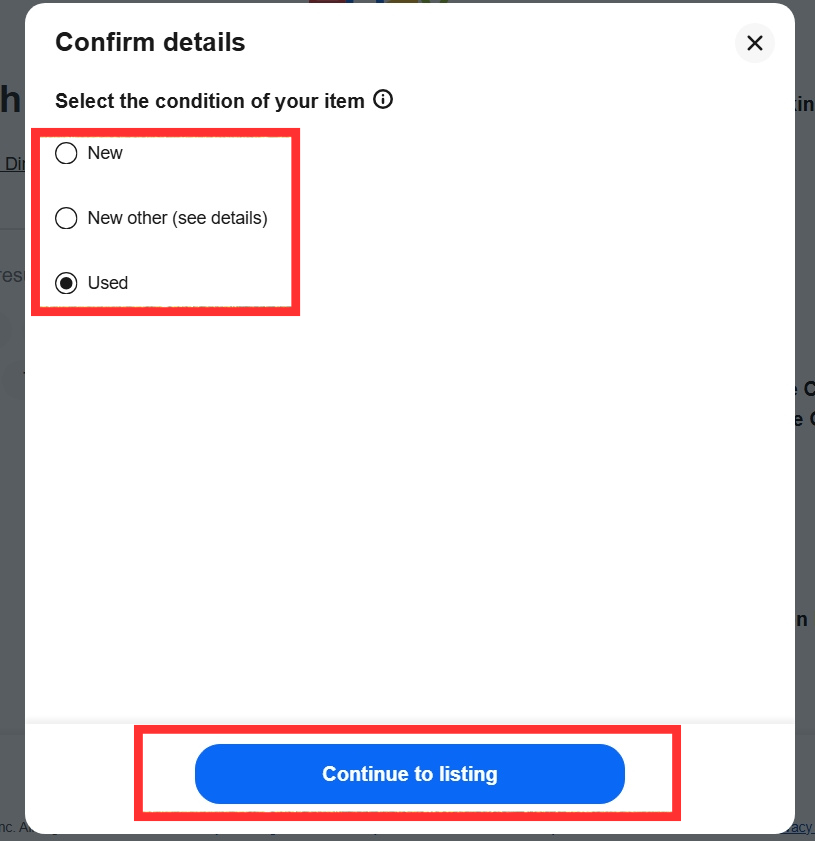The width and height of the screenshot is (815, 841).
Task: Click the info icon beside condition heading
Action: coord(382,100)
